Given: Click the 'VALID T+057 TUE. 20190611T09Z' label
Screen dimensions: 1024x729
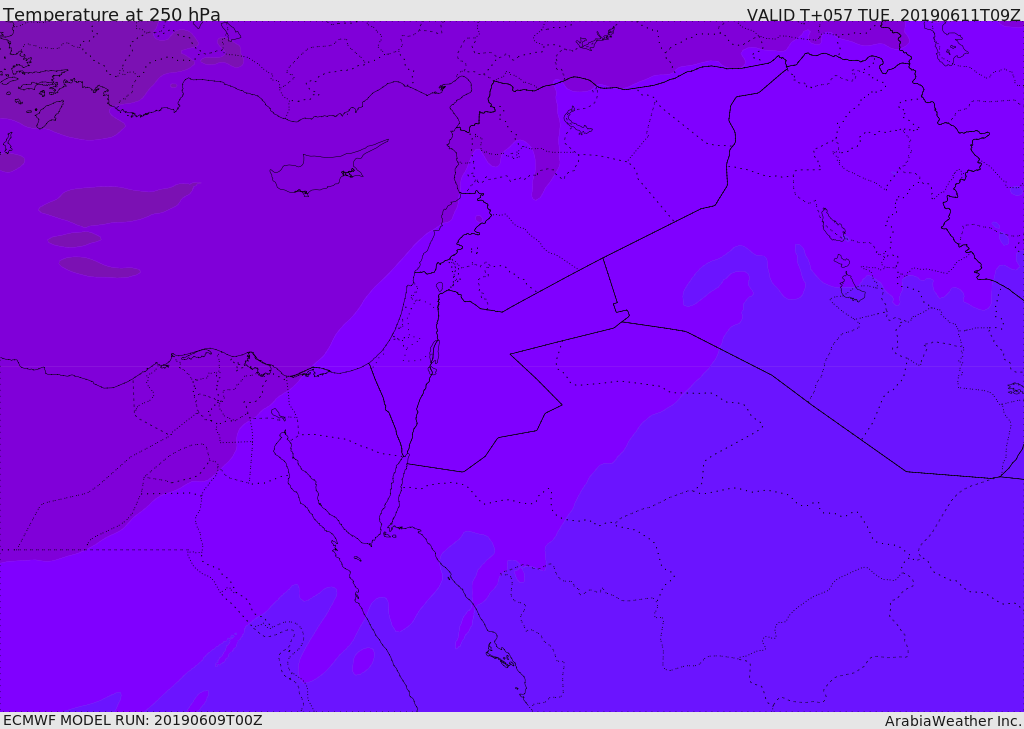Looking at the screenshot, I should (x=884, y=14).
